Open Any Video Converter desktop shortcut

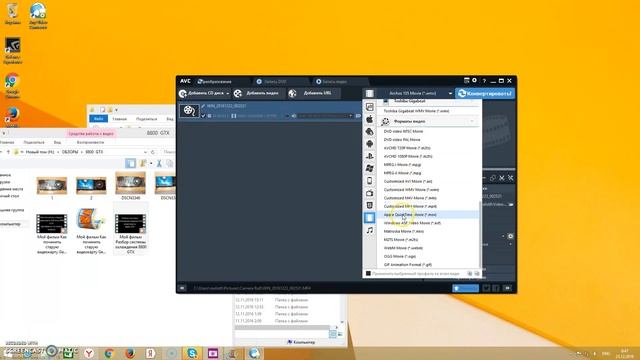pyautogui.click(x=38, y=16)
